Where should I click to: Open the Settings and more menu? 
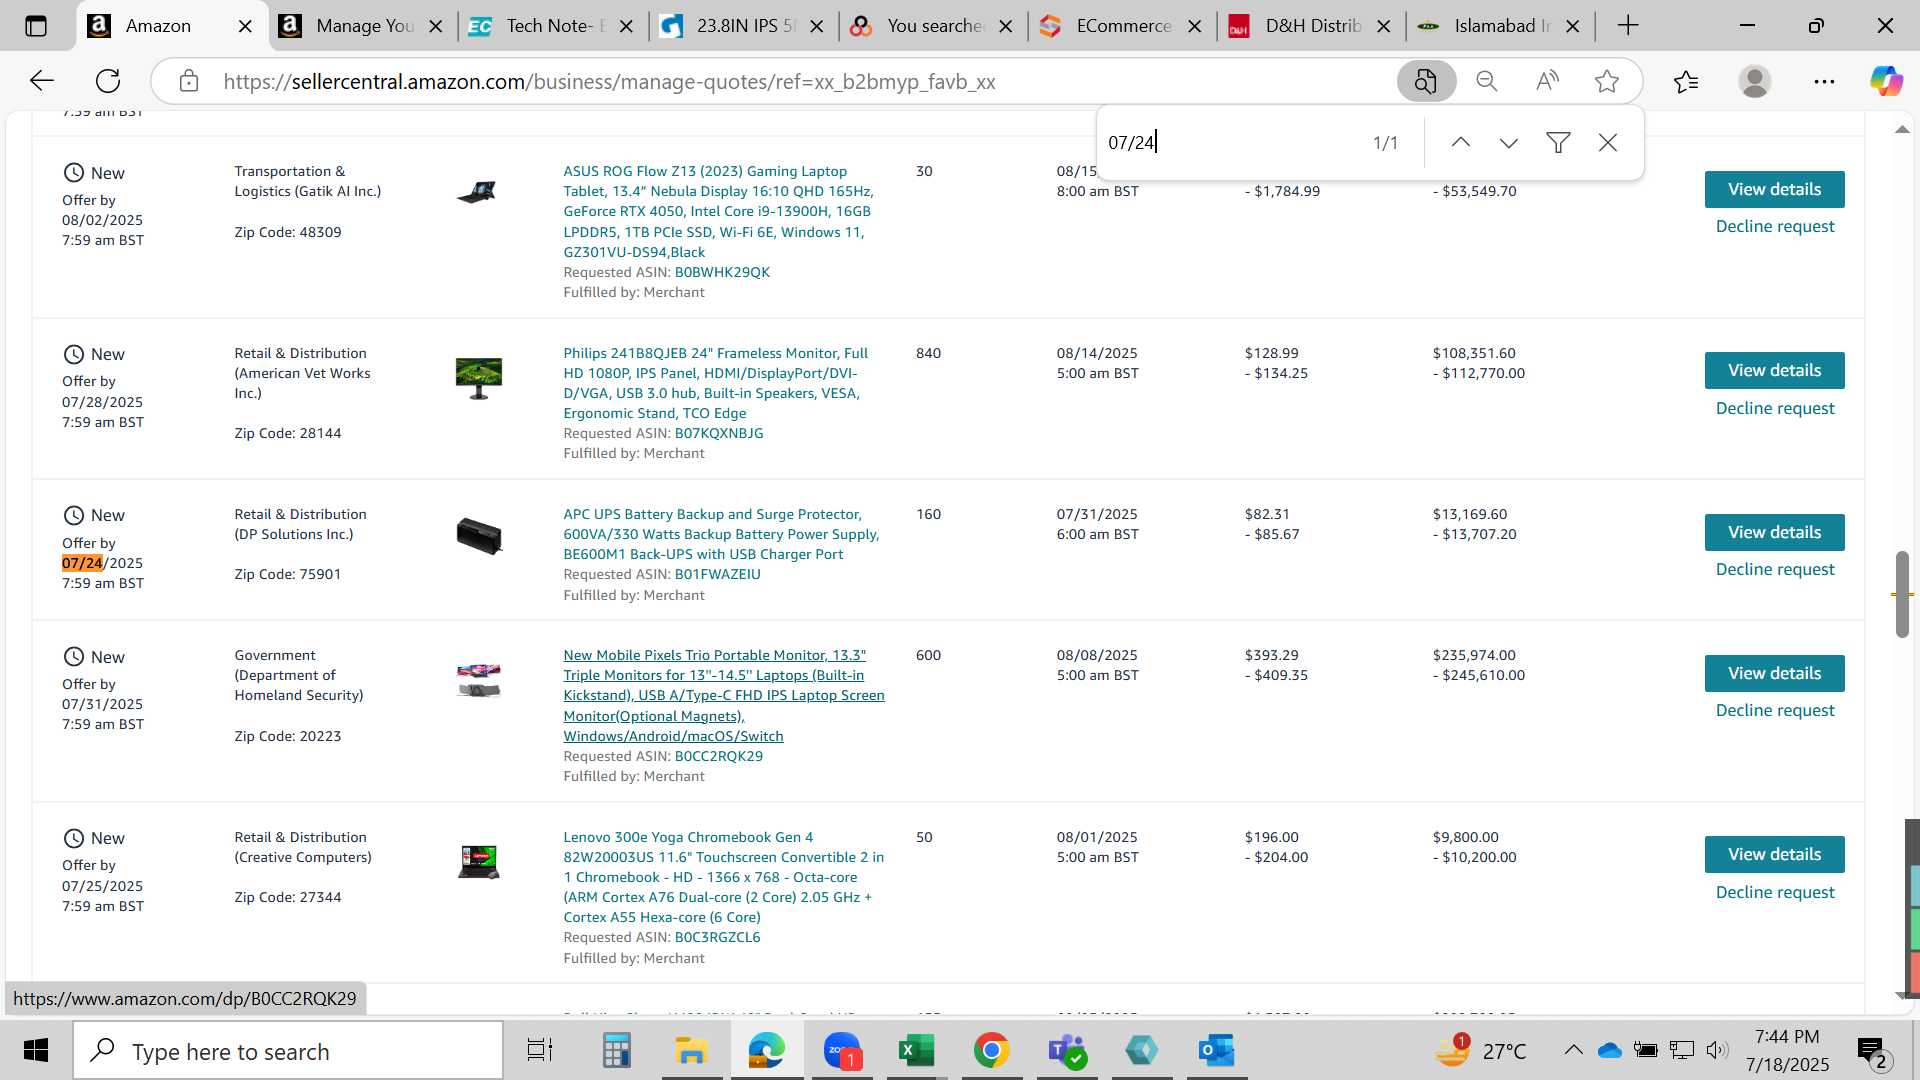(x=1824, y=81)
